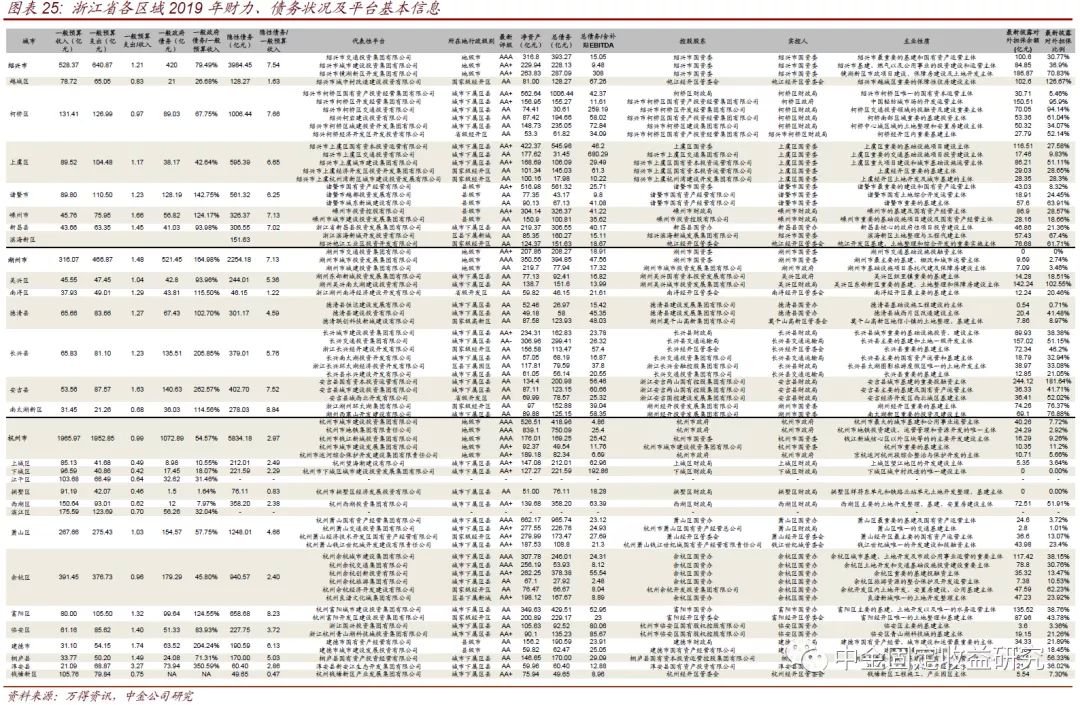
Task: Click the 代表性平台 column header
Action: pyautogui.click(x=369, y=42)
